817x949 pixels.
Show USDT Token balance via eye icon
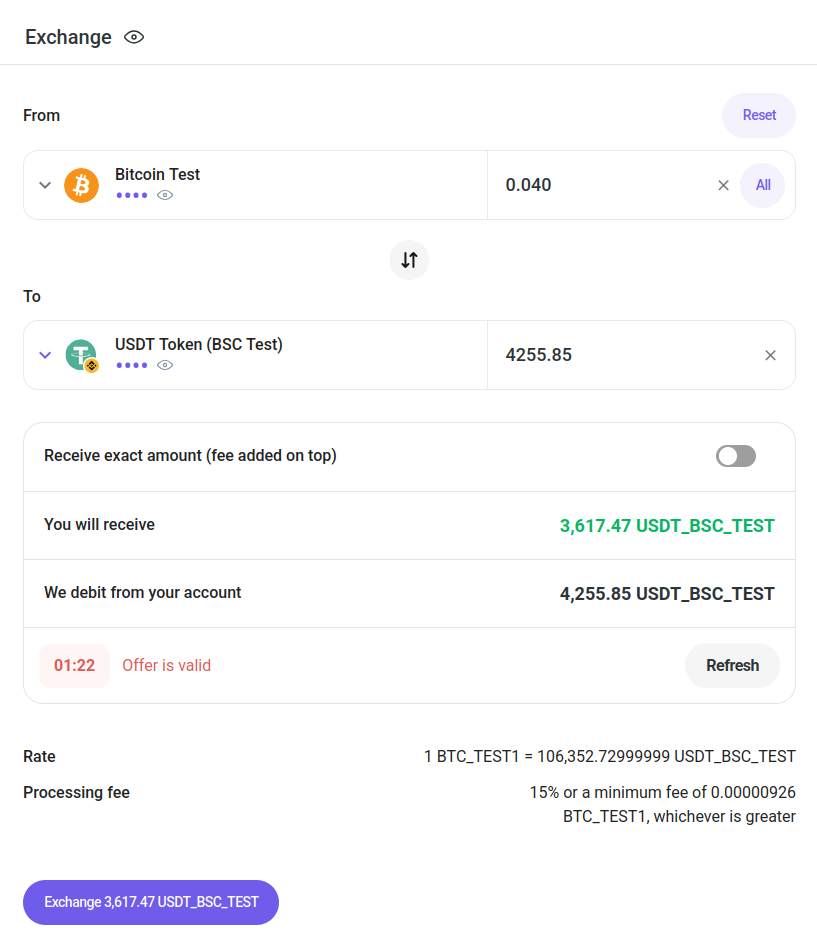coord(165,365)
